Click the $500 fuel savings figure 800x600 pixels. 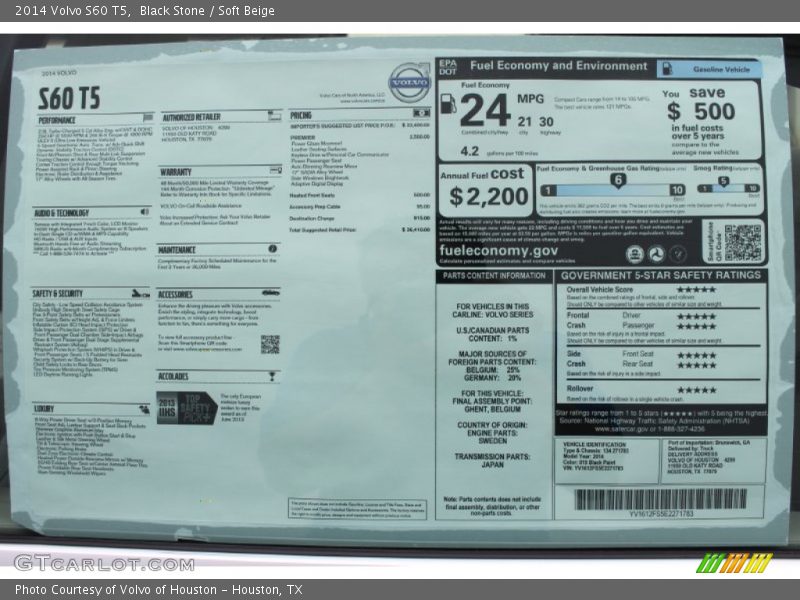click(702, 111)
